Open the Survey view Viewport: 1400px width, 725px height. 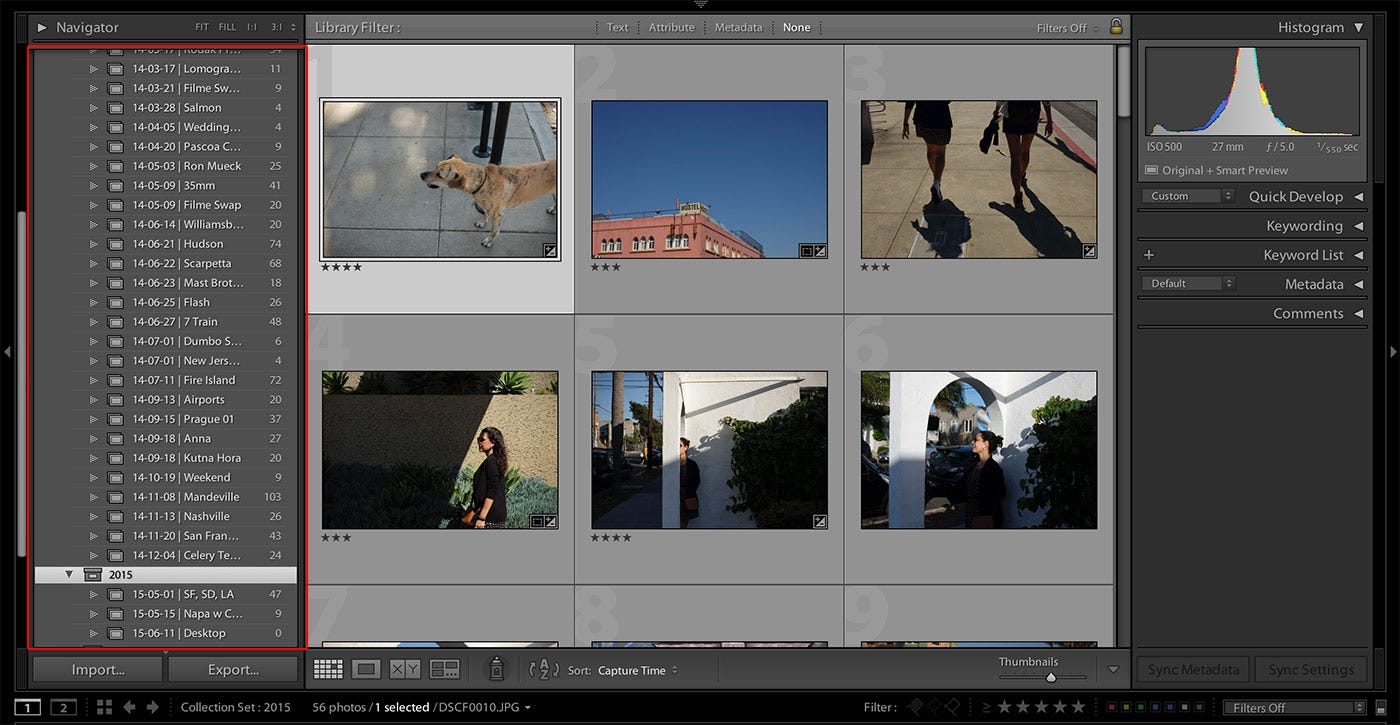(x=444, y=669)
